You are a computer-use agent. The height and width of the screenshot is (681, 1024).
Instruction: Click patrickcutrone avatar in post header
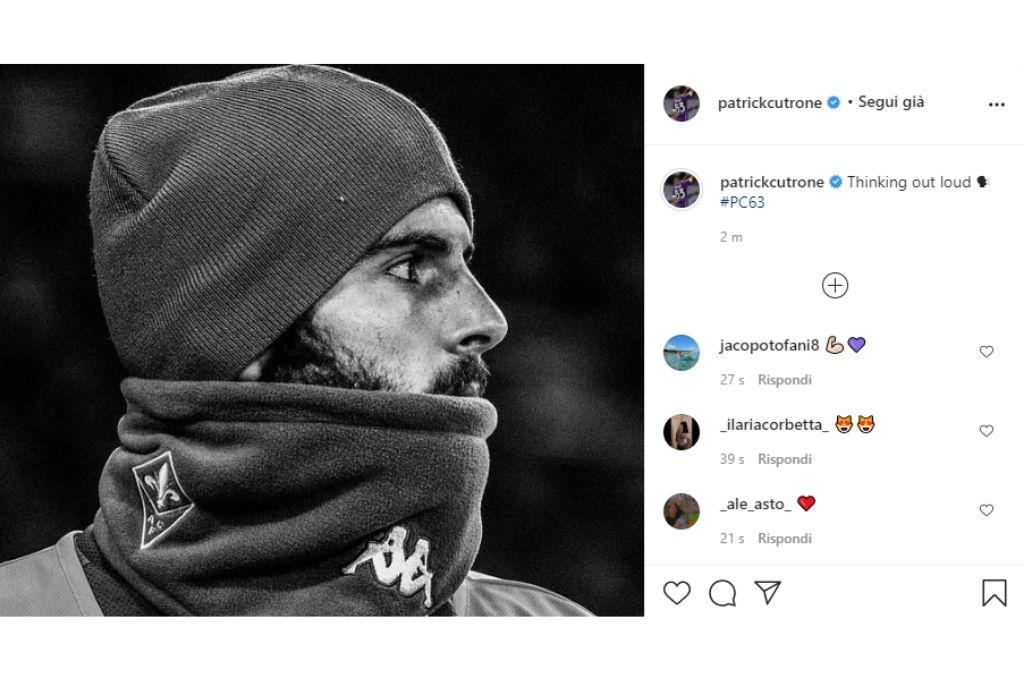681,103
